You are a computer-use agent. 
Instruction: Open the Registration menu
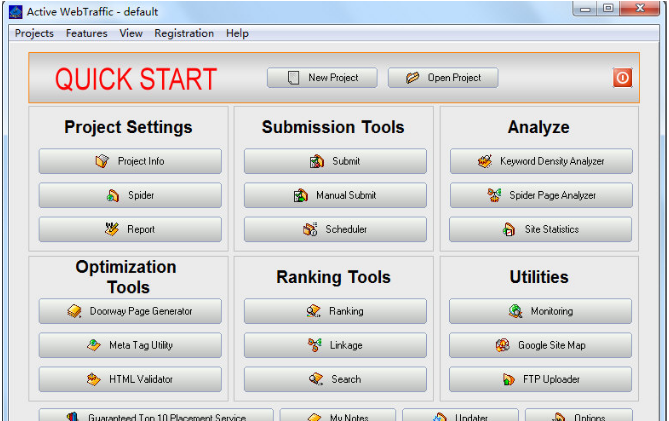point(184,33)
